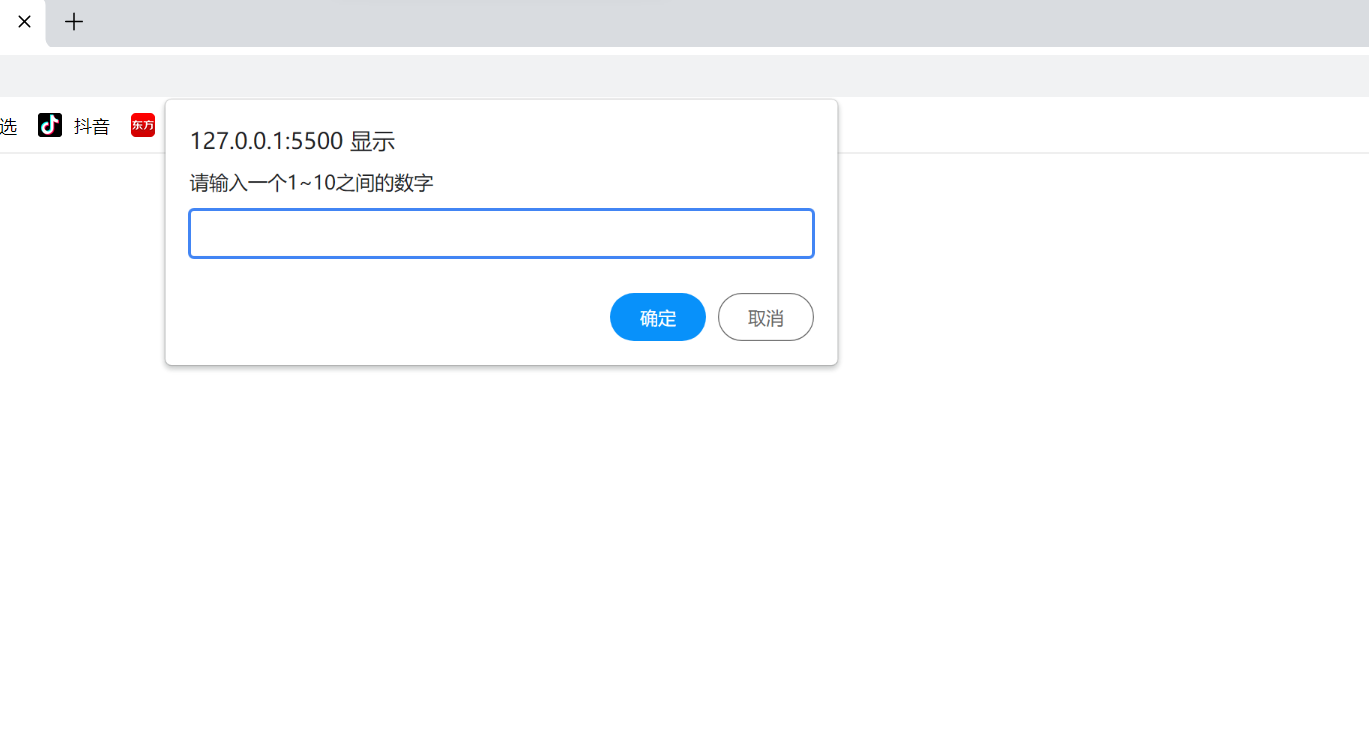Screen dimensions: 1369x742
Task: Click the 显示 word in the dialog header
Action: click(372, 141)
